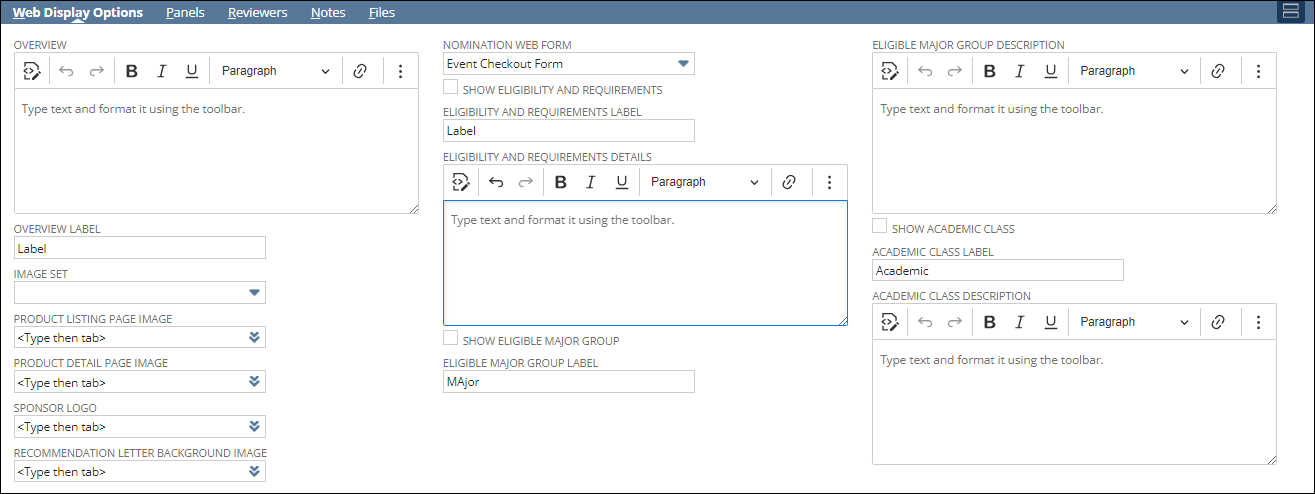Click the Eligible Major Group Label field
This screenshot has height=494, width=1315.
click(568, 382)
